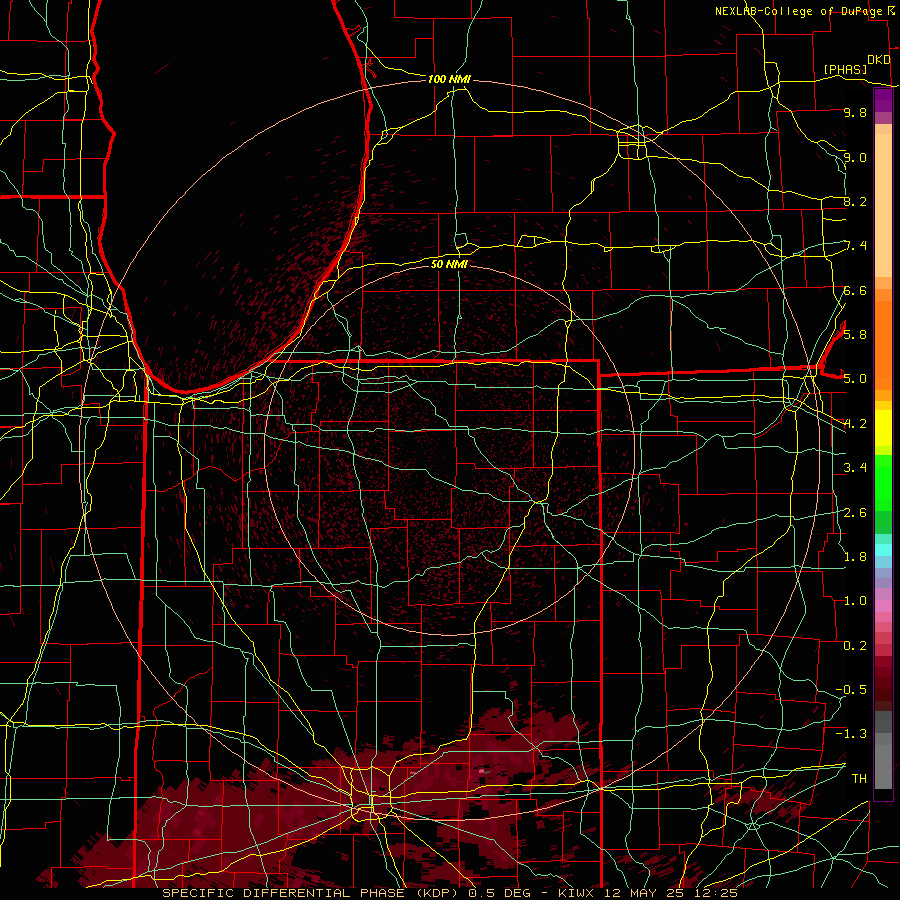
Task: Click the small pink pixel inside the southern radar echo
Action: pos(482,771)
